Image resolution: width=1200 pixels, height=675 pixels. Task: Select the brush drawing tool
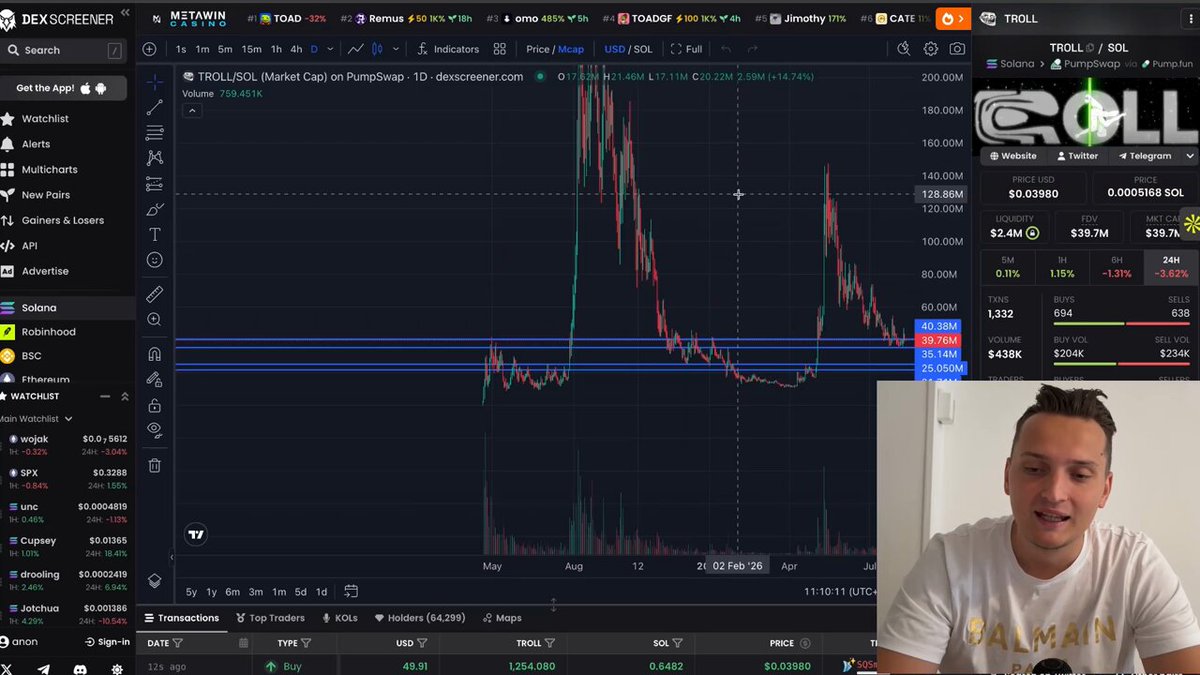click(154, 209)
